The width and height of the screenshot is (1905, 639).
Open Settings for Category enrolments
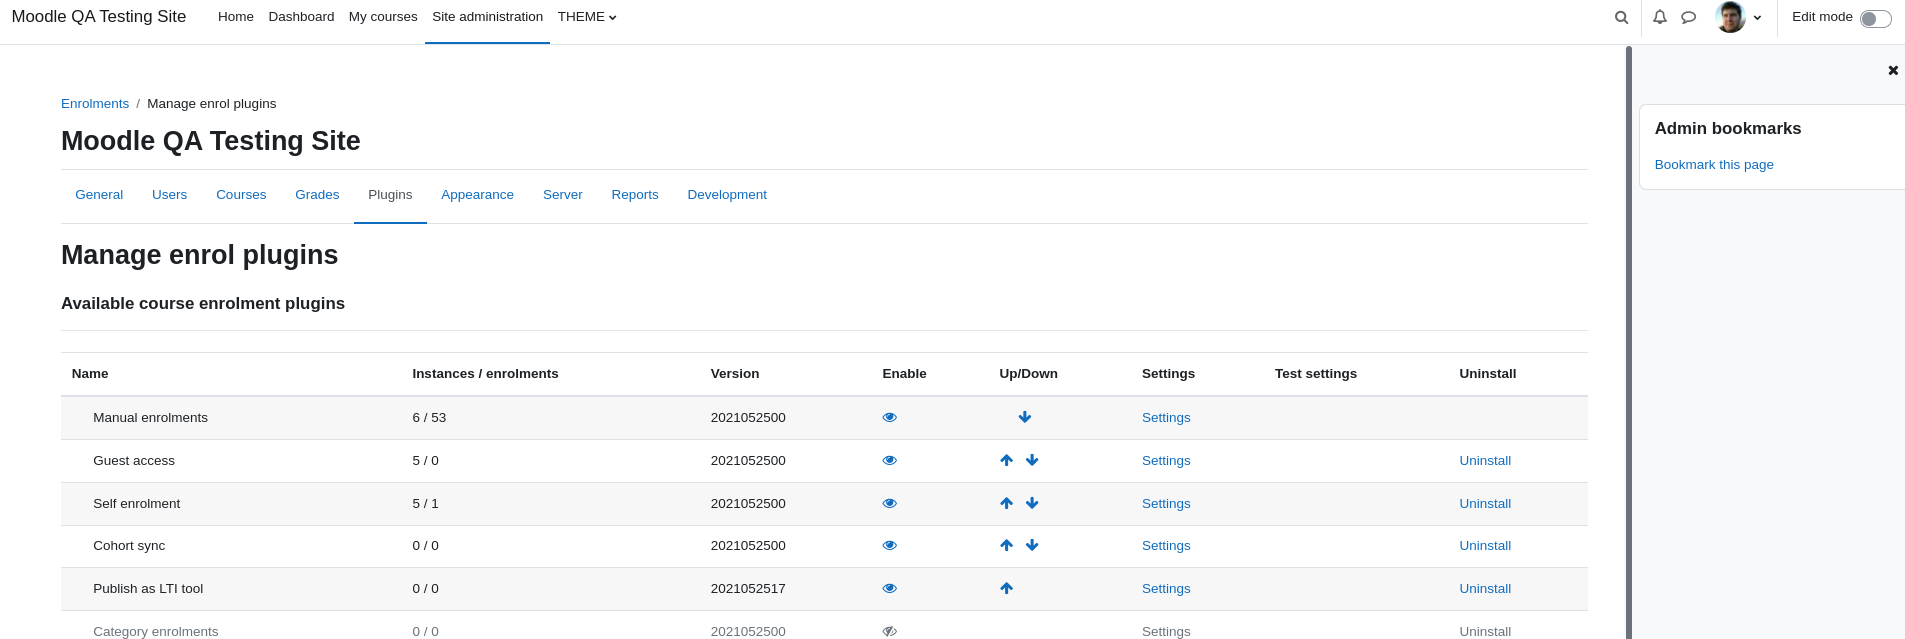(1166, 631)
